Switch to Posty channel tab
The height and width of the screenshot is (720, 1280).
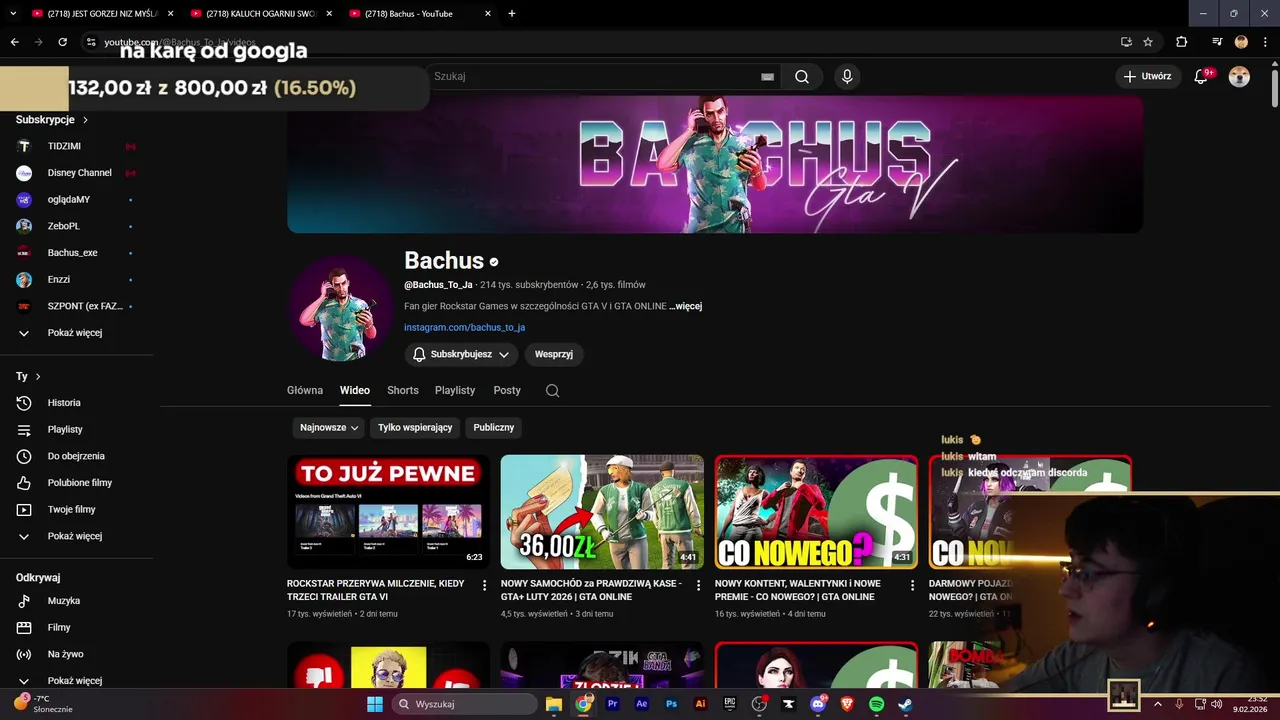507,391
